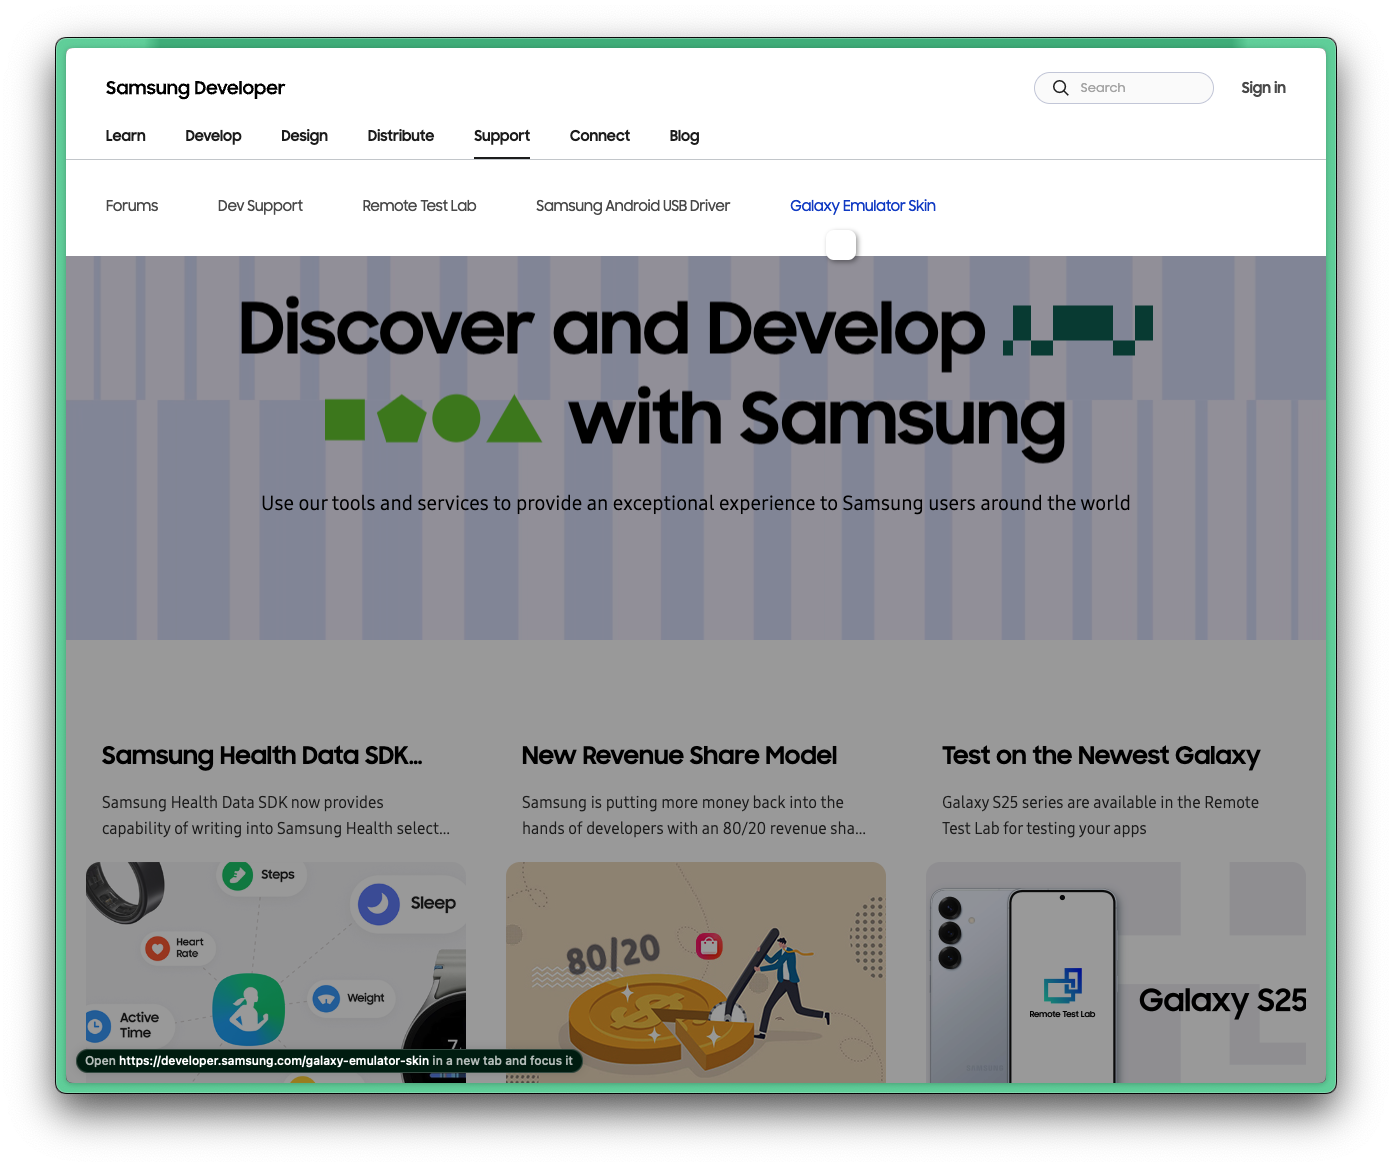Open Dev Support link
This screenshot has width=1392, height=1167.
click(x=260, y=206)
